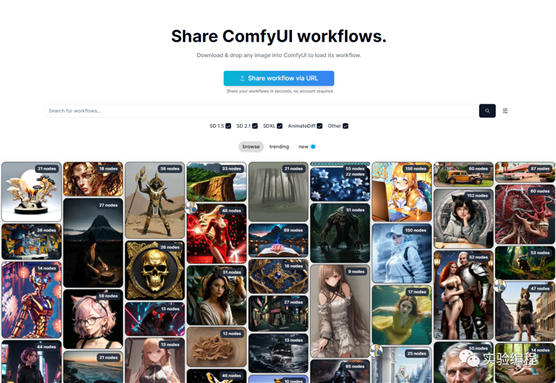
Task: Click the upload icon in Share workflow button
Action: [x=242, y=78]
